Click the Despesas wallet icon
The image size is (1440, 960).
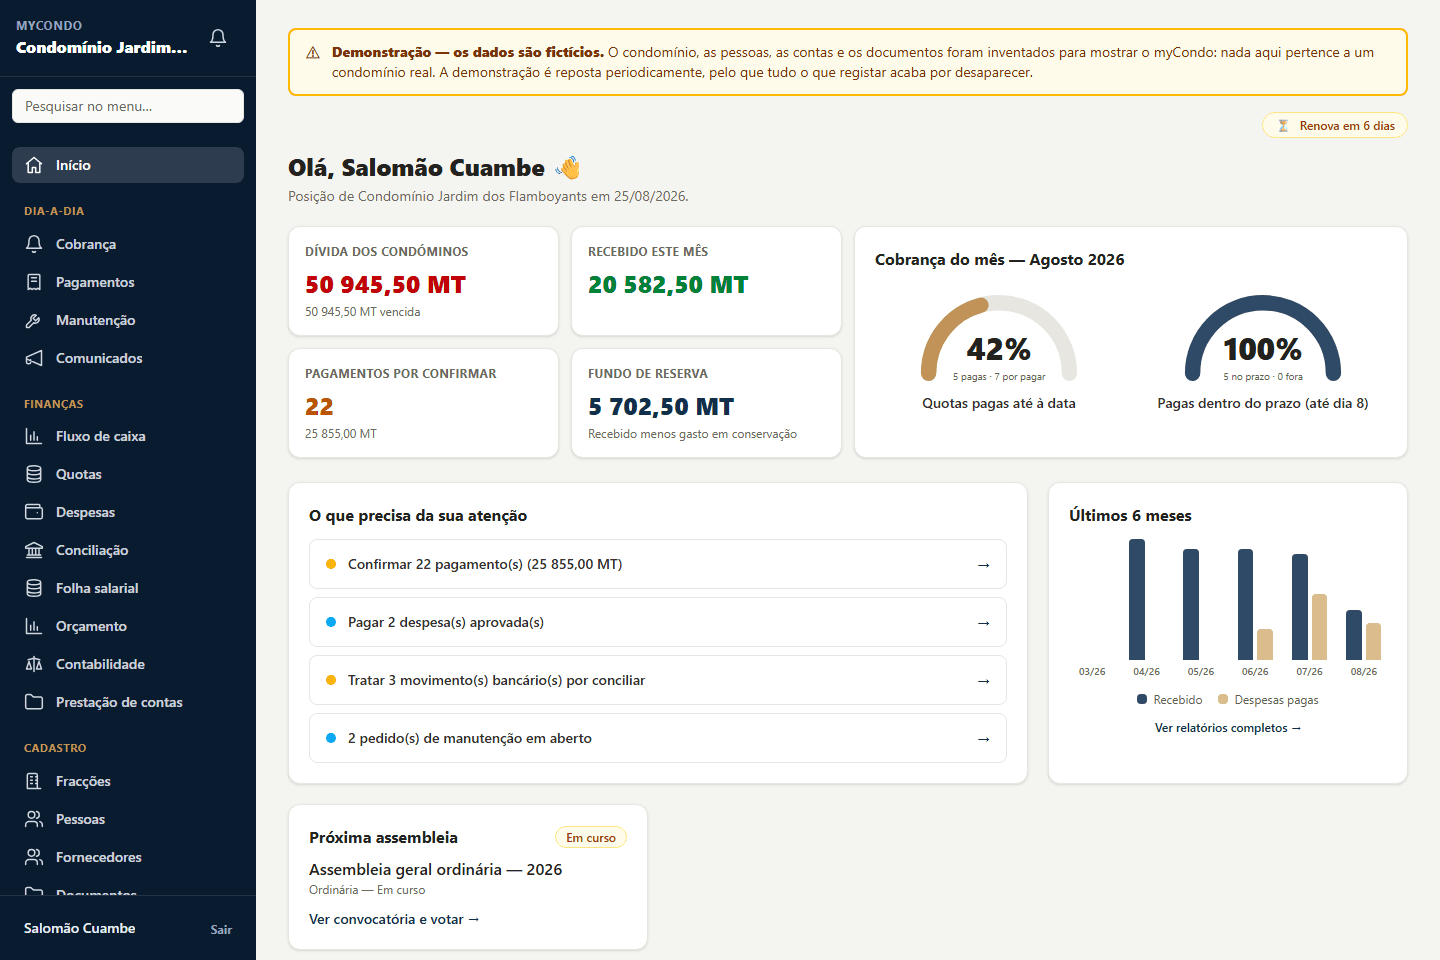tap(34, 512)
